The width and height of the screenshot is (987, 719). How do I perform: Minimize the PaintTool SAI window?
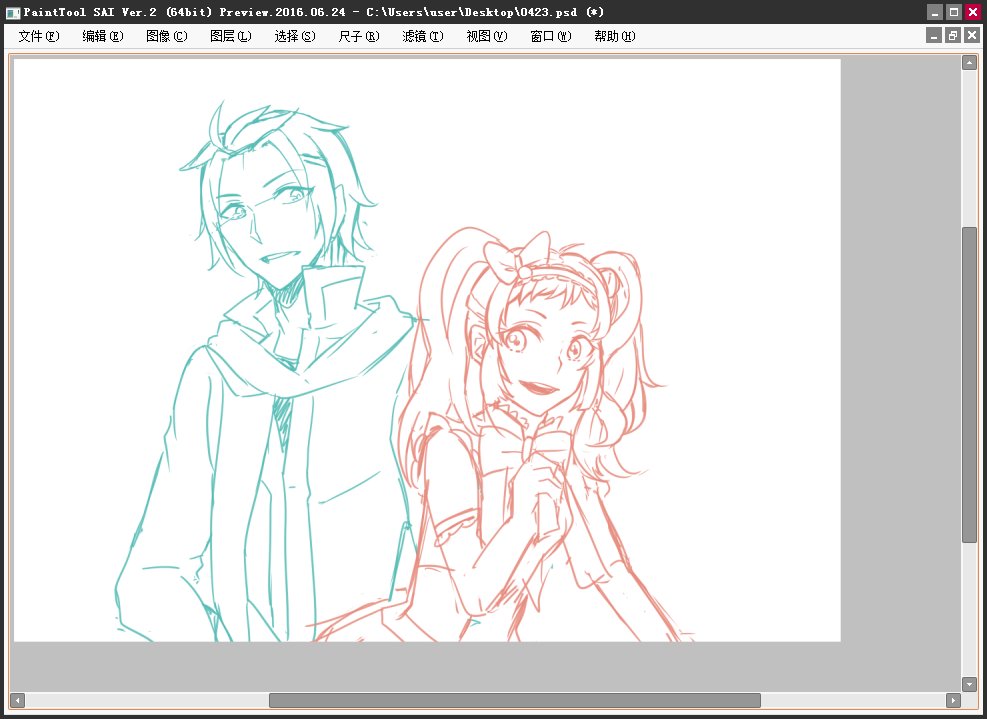935,12
